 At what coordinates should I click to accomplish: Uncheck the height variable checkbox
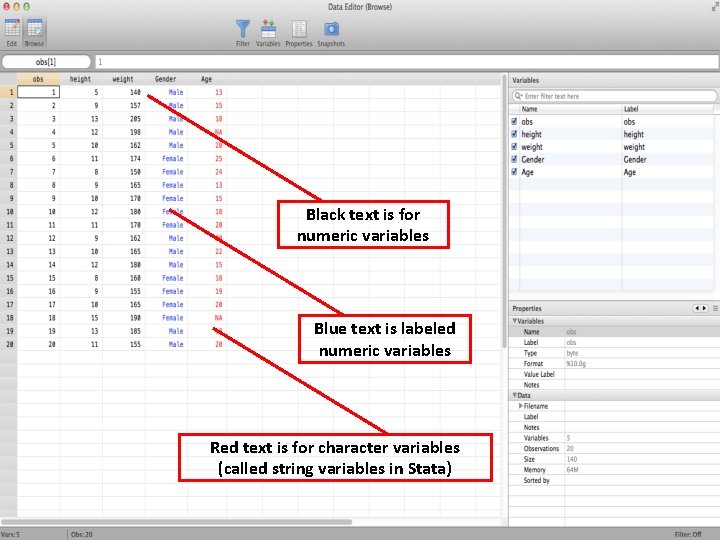click(x=514, y=134)
